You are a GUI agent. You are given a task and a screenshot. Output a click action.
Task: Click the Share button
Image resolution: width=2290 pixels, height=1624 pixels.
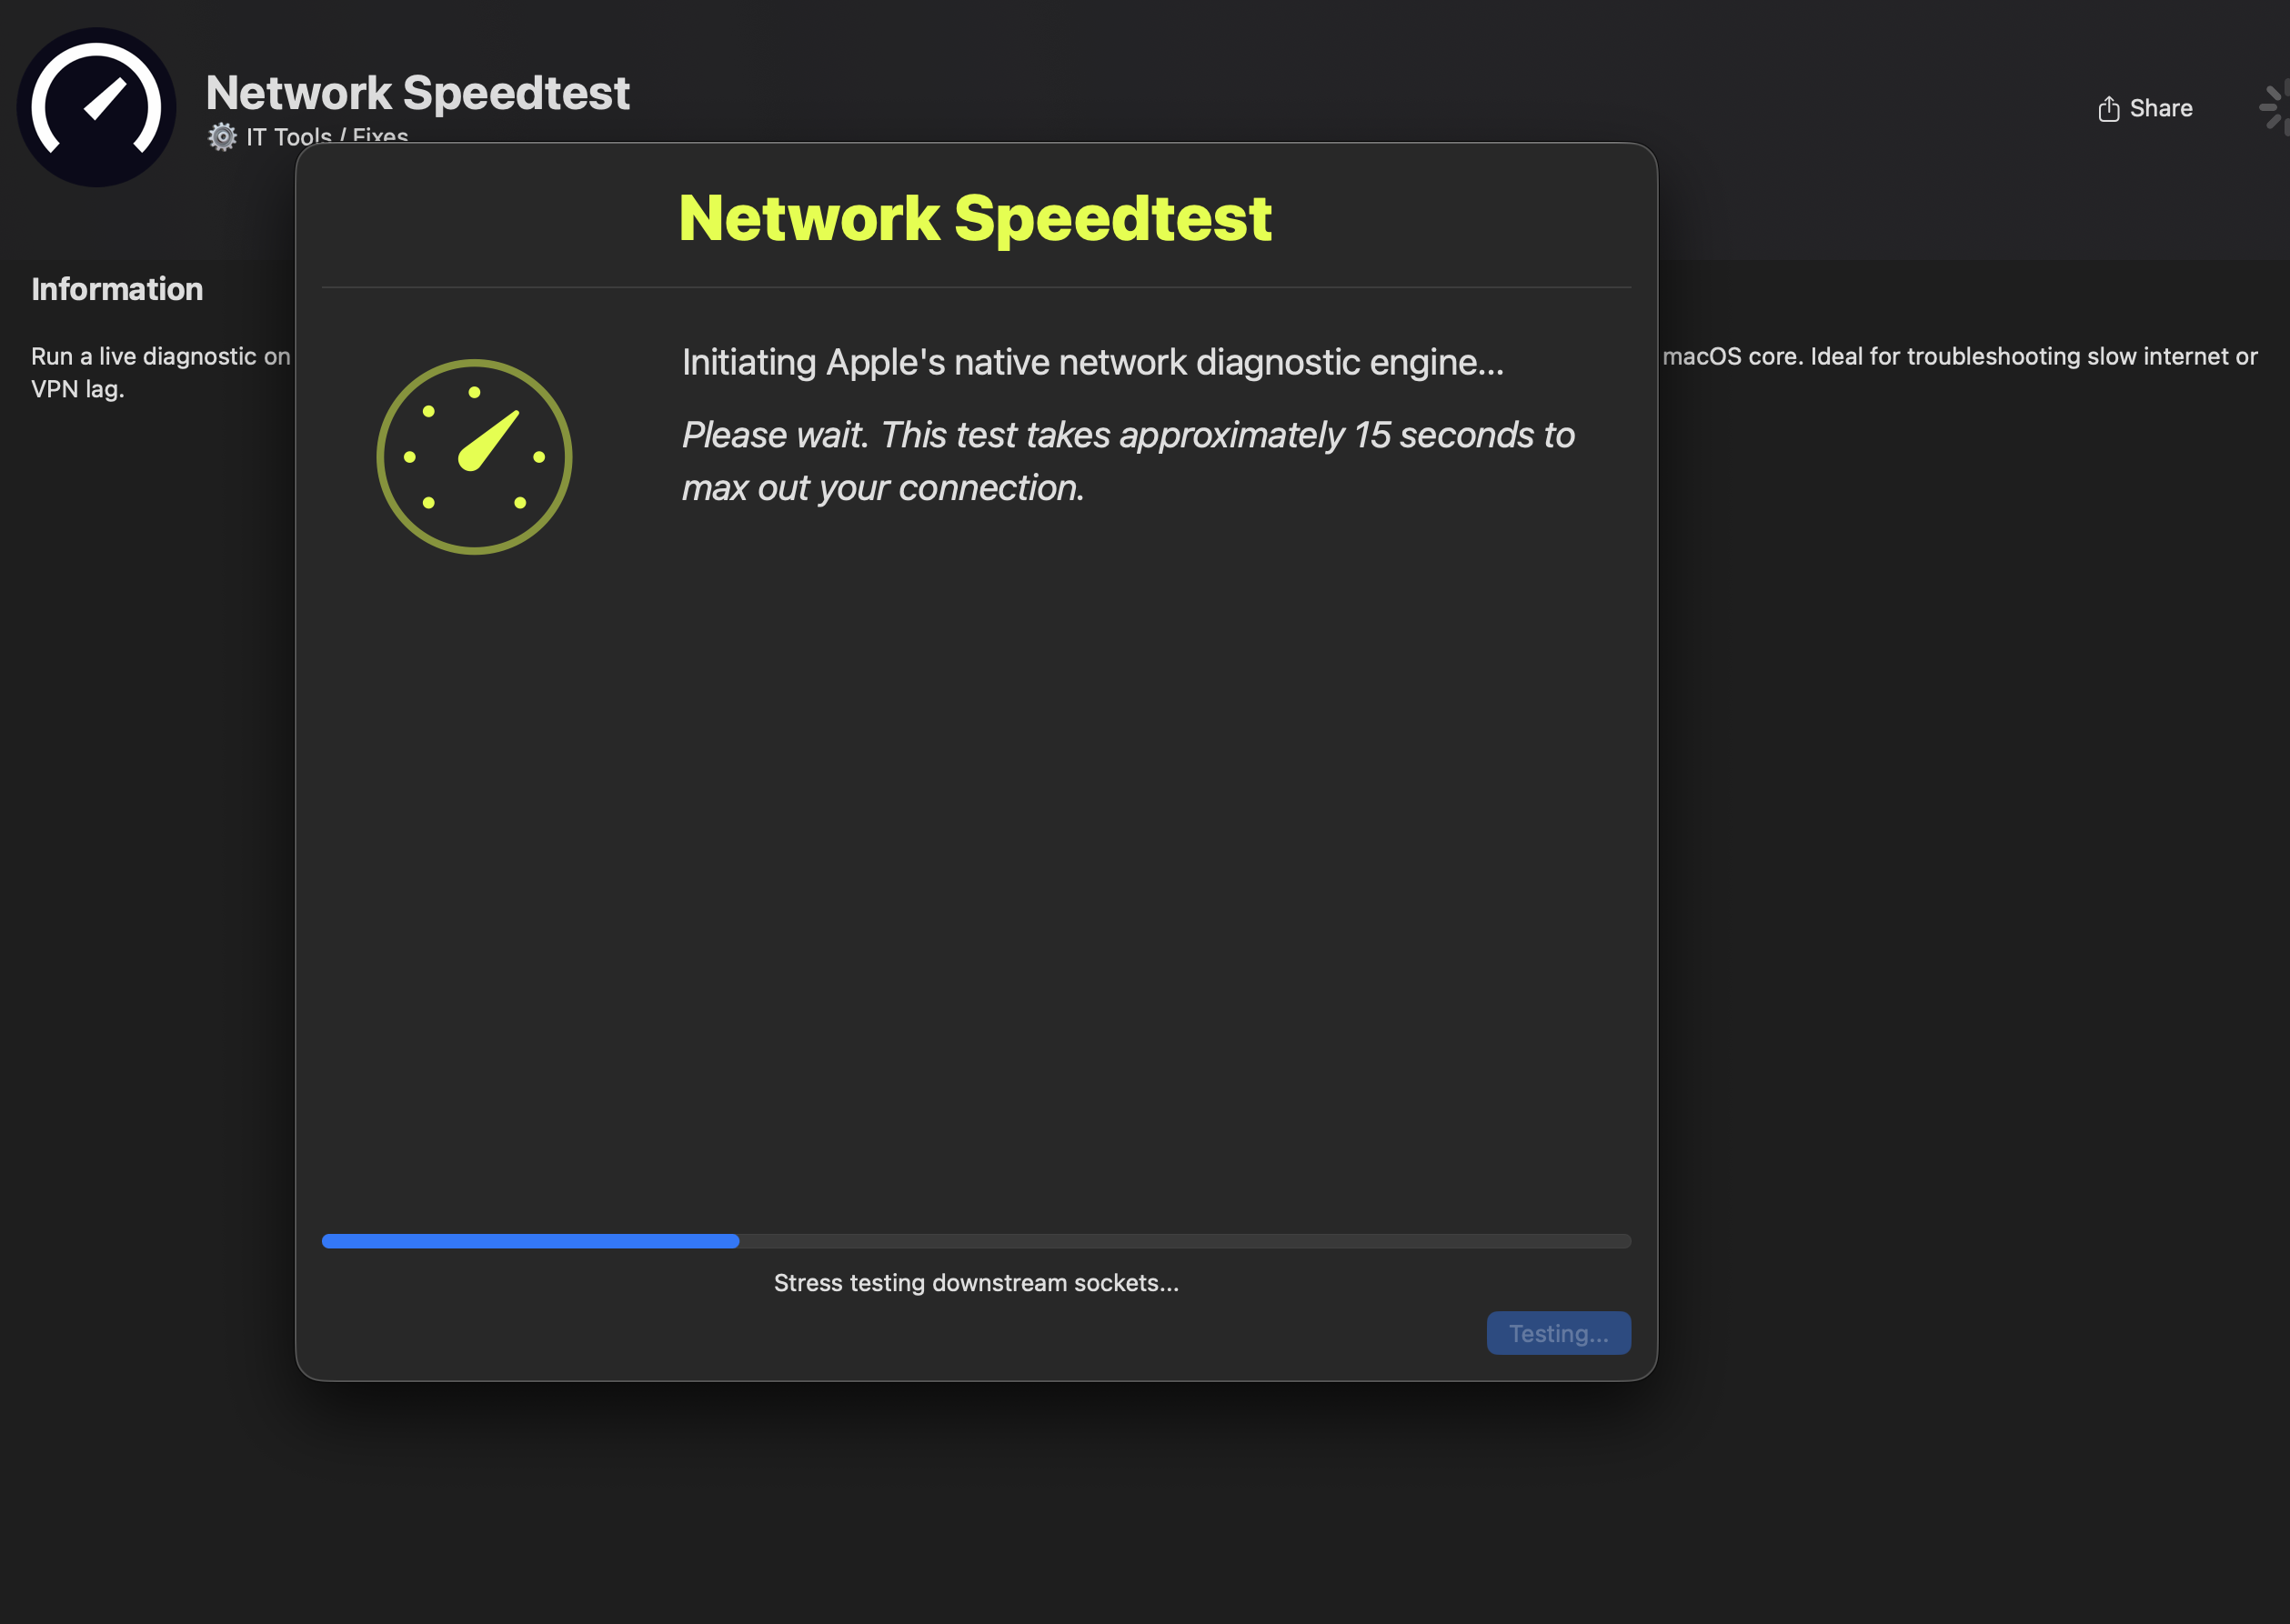2145,108
